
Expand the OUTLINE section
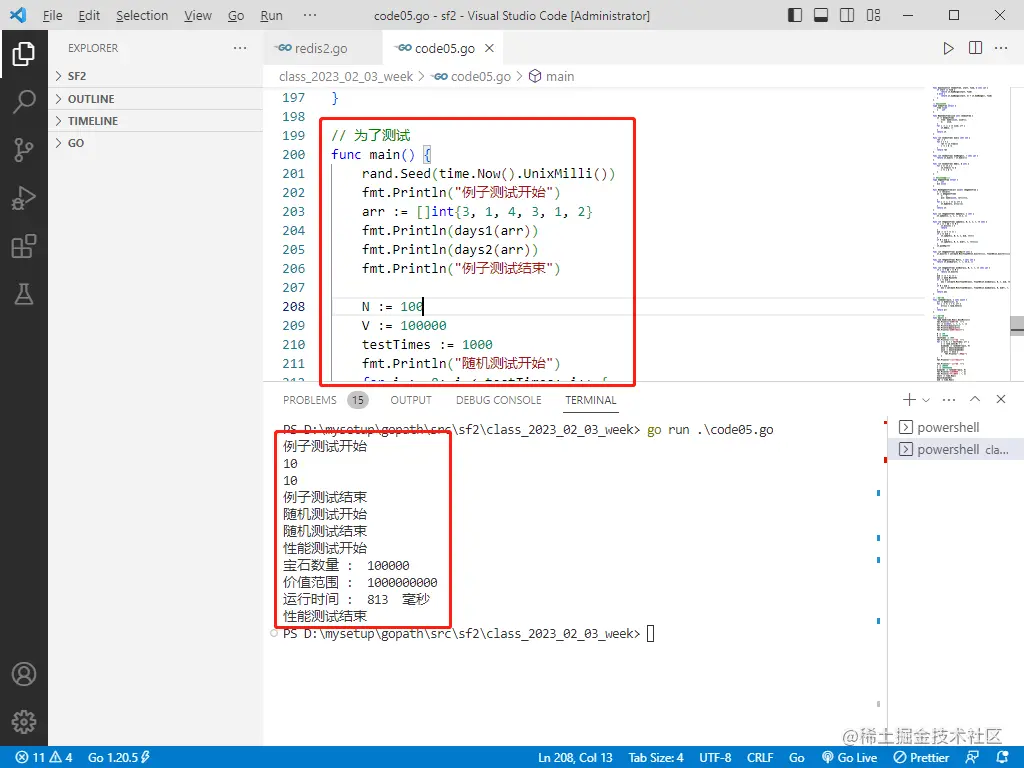tap(155, 99)
